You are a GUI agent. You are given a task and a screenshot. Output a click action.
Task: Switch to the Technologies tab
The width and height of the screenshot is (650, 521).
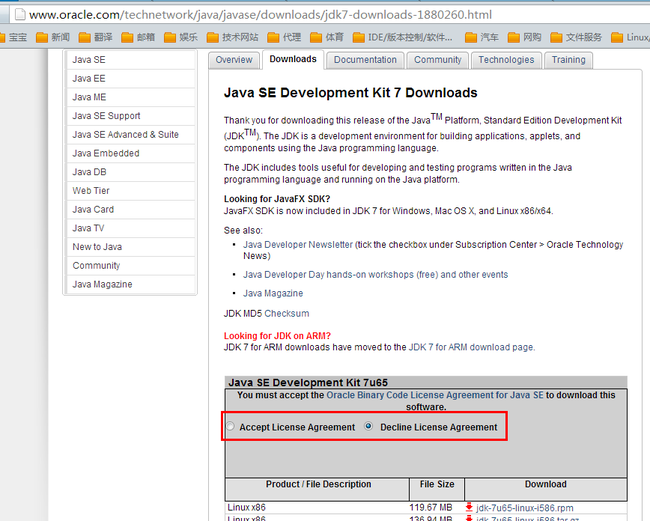(506, 60)
